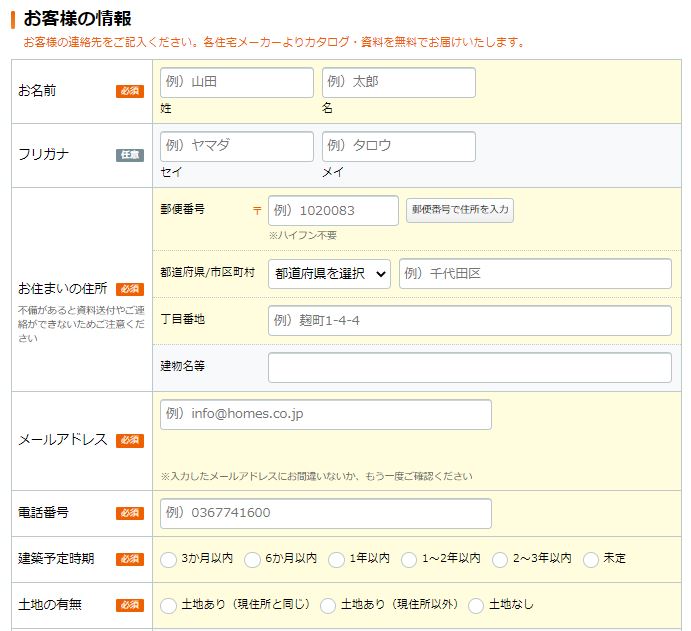Open the 都道府県を選択 dropdown

tap(329, 274)
